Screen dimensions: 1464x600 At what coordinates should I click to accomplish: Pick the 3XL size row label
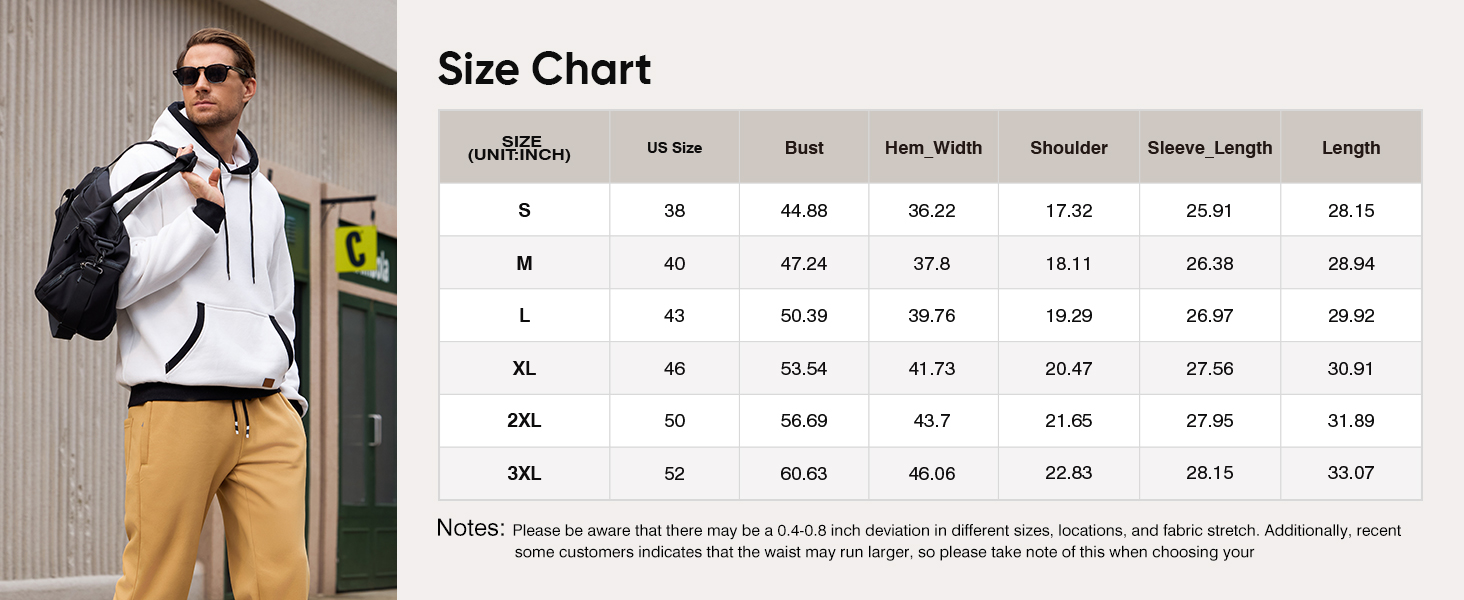[524, 474]
